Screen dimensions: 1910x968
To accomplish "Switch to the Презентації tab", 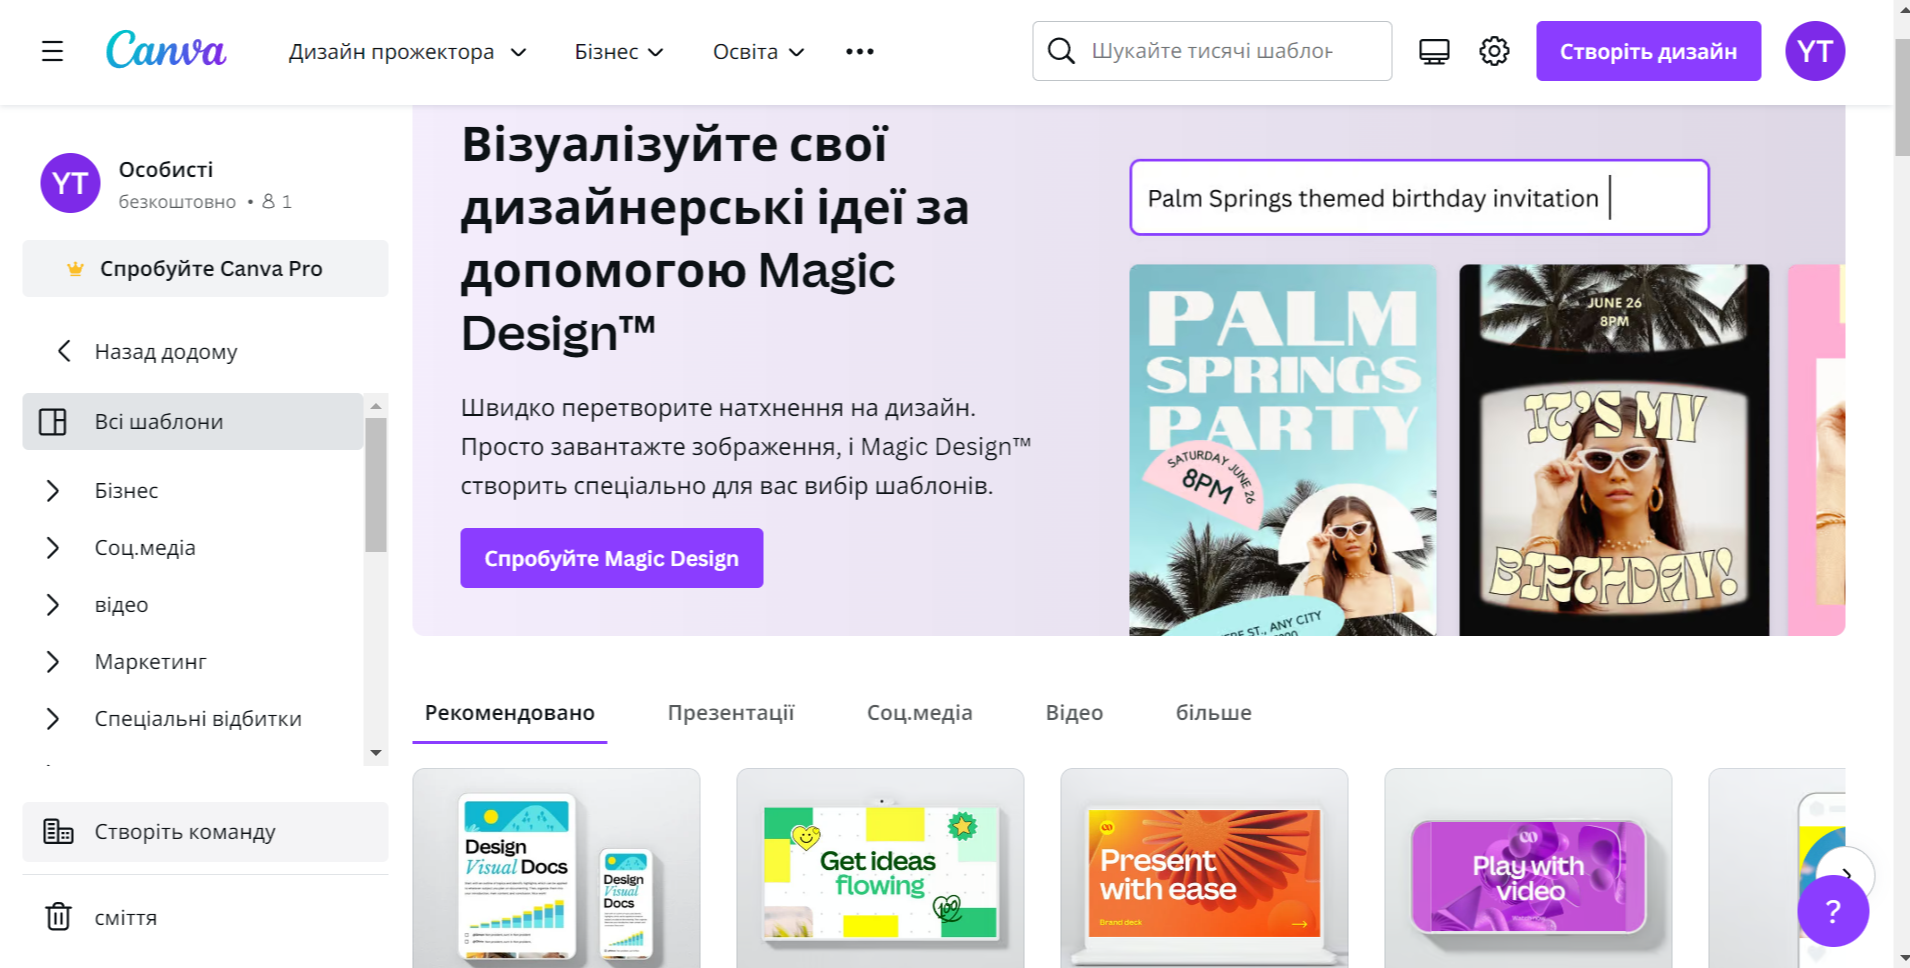I will [731, 713].
